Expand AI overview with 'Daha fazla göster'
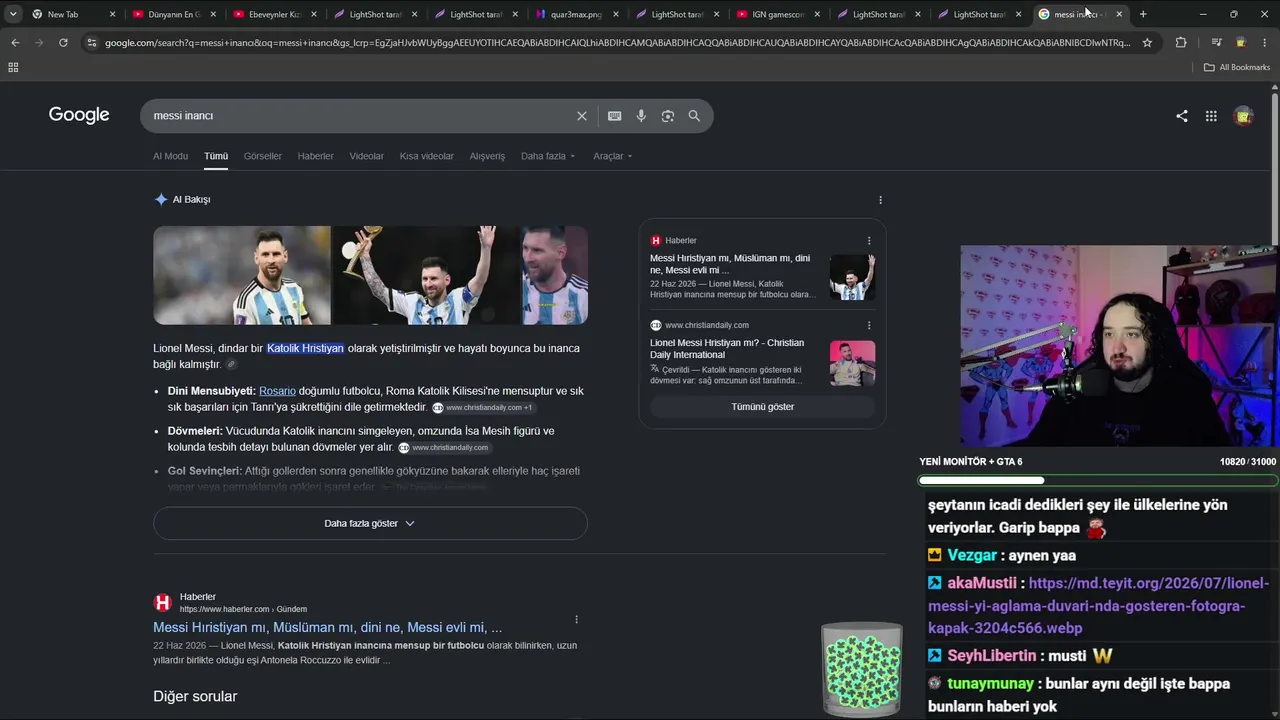Image resolution: width=1280 pixels, height=720 pixels. point(370,523)
